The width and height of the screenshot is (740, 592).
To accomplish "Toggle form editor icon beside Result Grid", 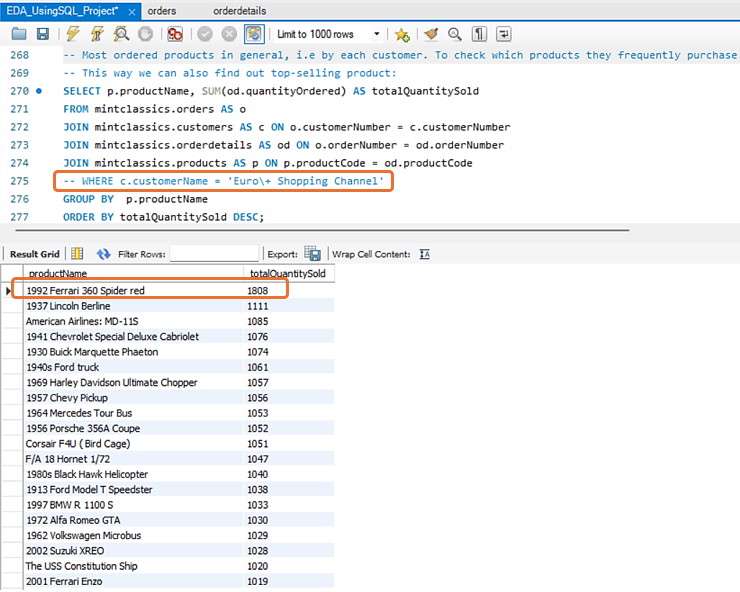I will pos(77,254).
